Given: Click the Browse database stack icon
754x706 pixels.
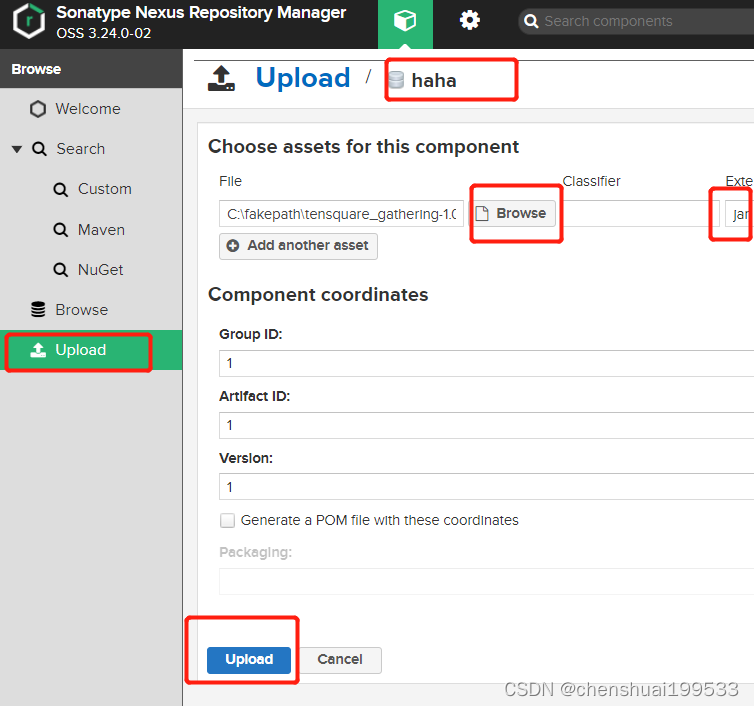Looking at the screenshot, I should point(38,310).
